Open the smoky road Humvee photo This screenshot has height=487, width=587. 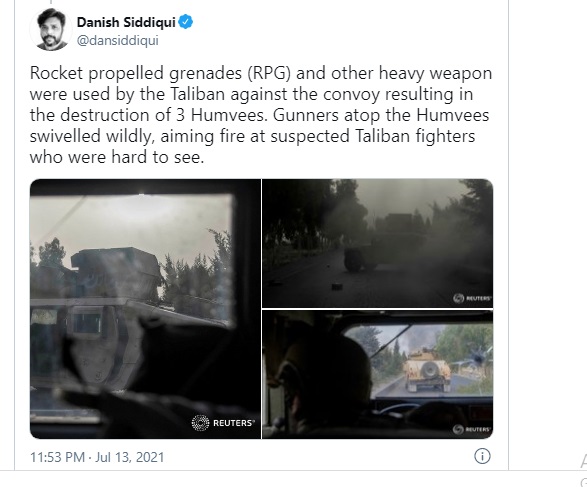click(378, 243)
